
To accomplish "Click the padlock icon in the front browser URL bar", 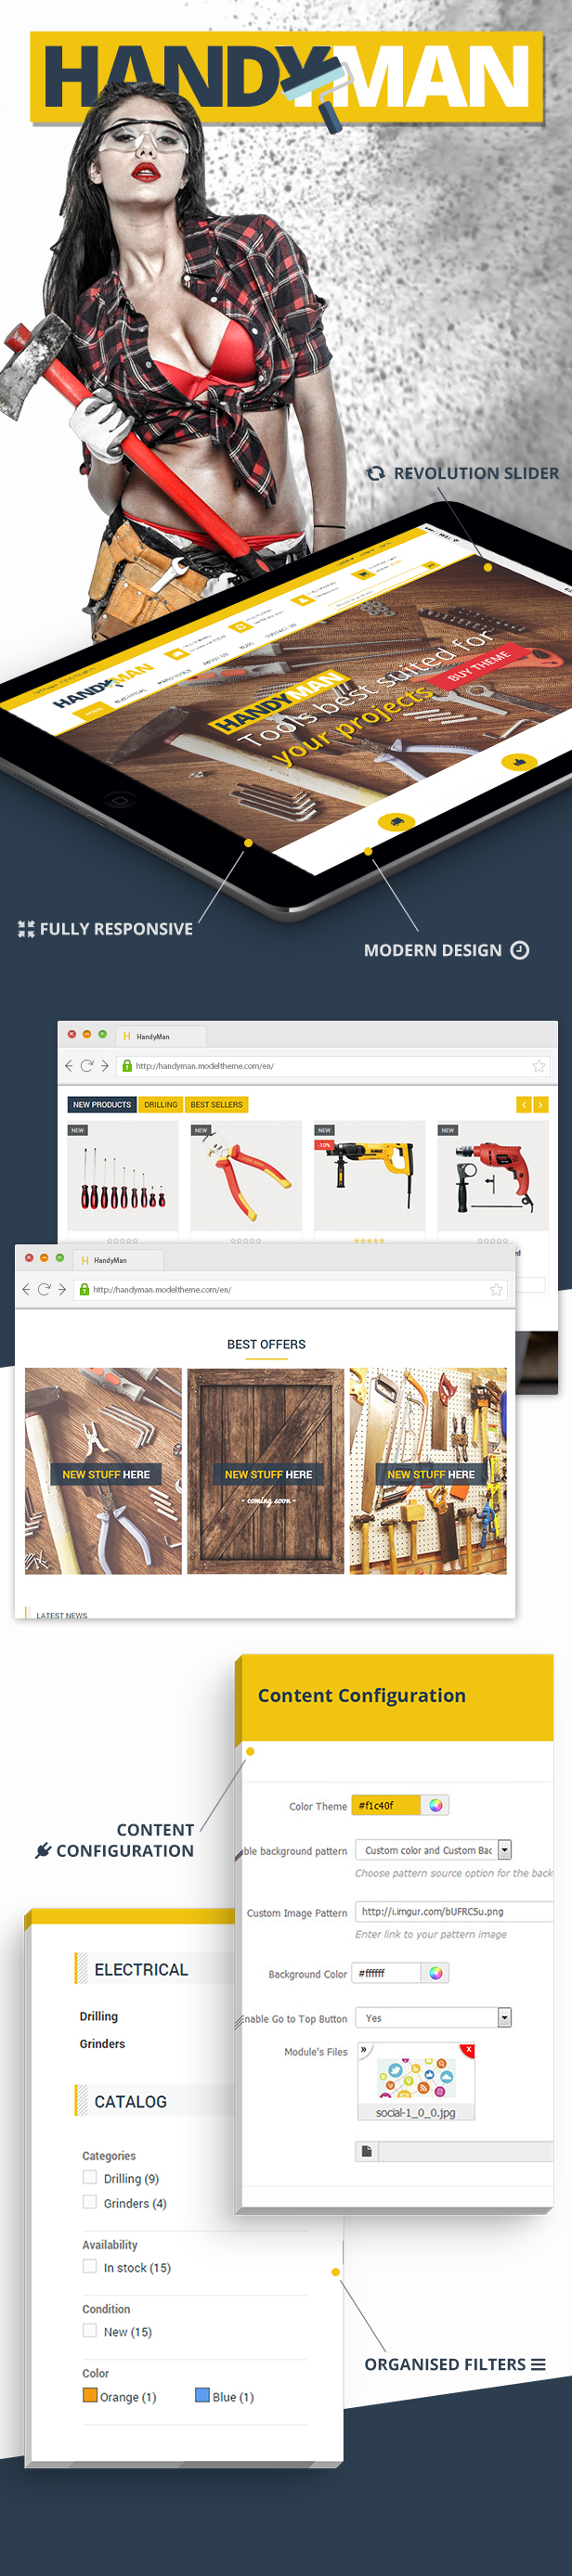I will click(84, 1289).
